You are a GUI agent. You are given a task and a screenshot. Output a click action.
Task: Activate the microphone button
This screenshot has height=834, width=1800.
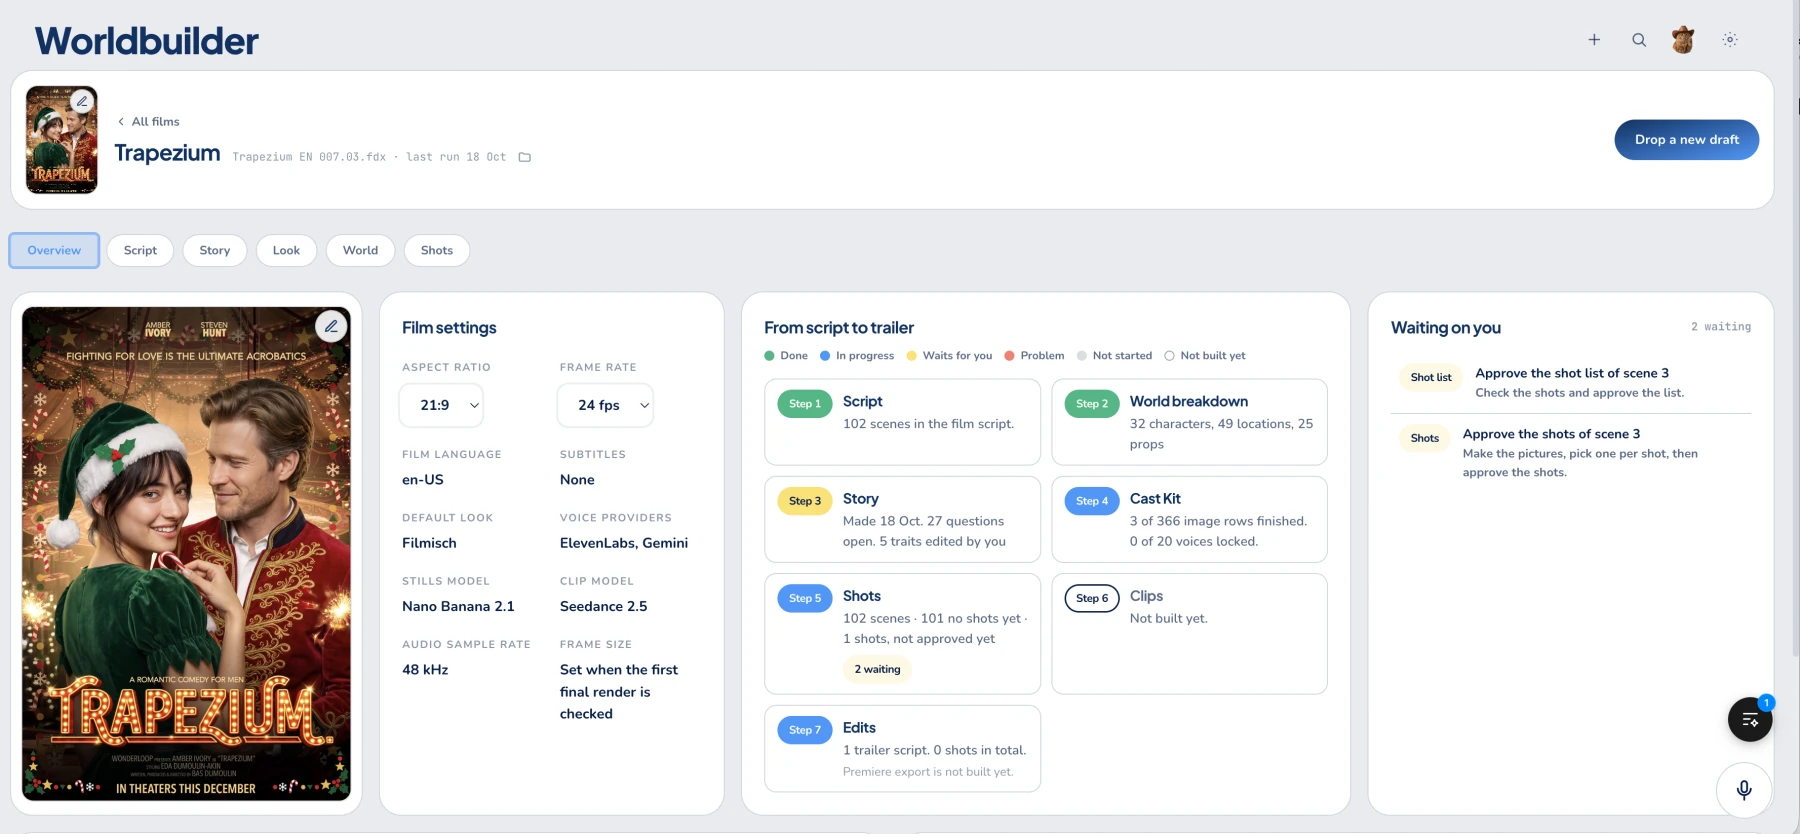click(1744, 790)
